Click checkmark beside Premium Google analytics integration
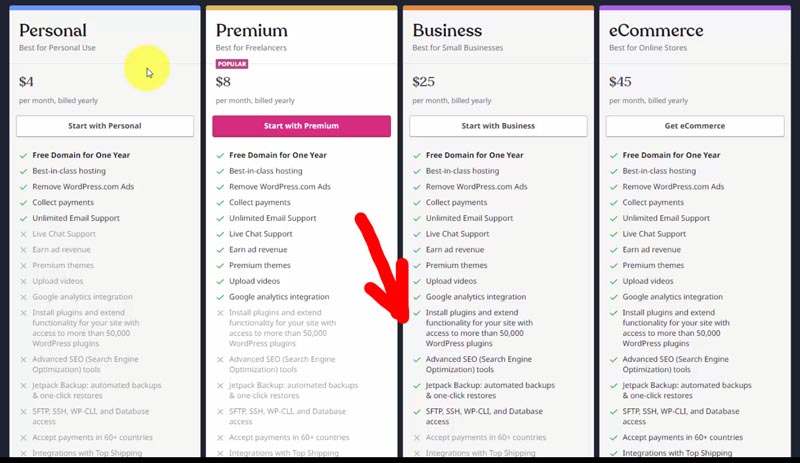800x463 pixels. 220,297
